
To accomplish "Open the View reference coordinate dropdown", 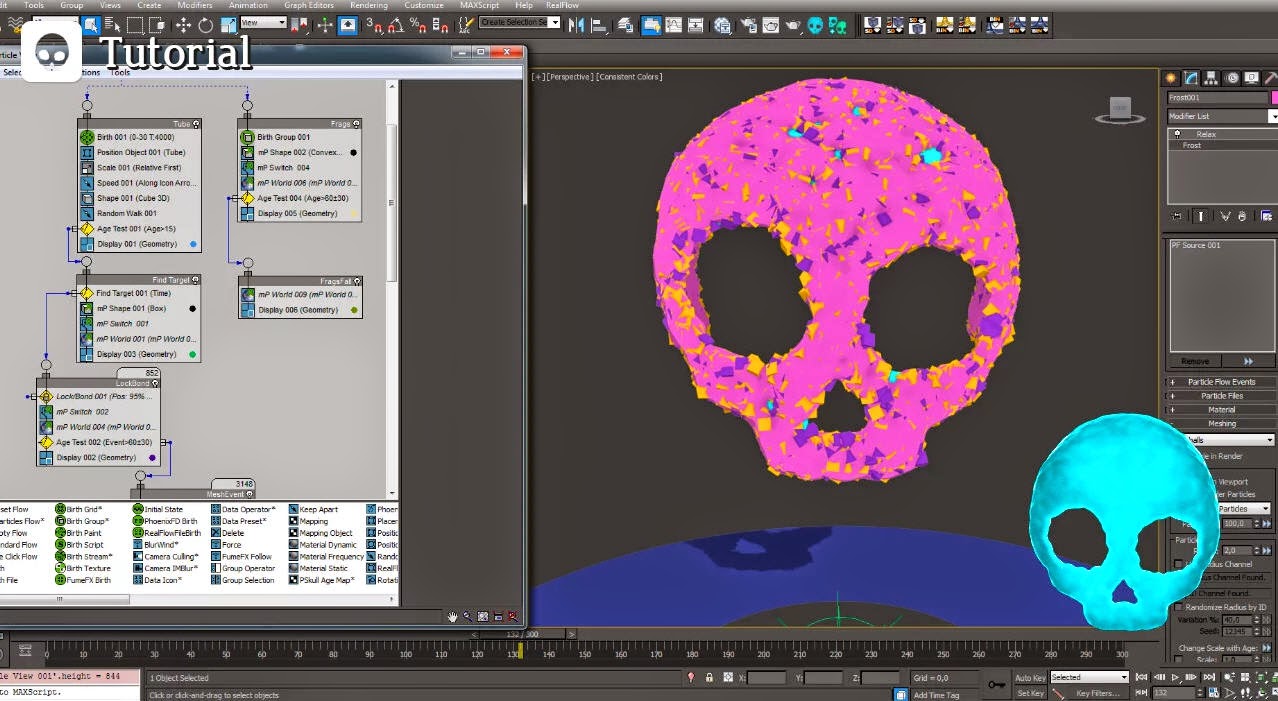I will click(263, 22).
